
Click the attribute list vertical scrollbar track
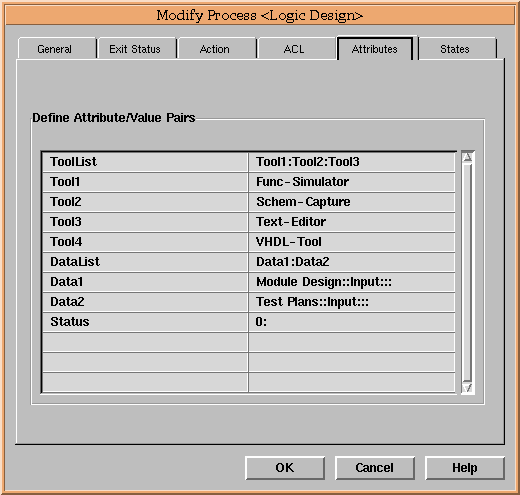point(467,272)
